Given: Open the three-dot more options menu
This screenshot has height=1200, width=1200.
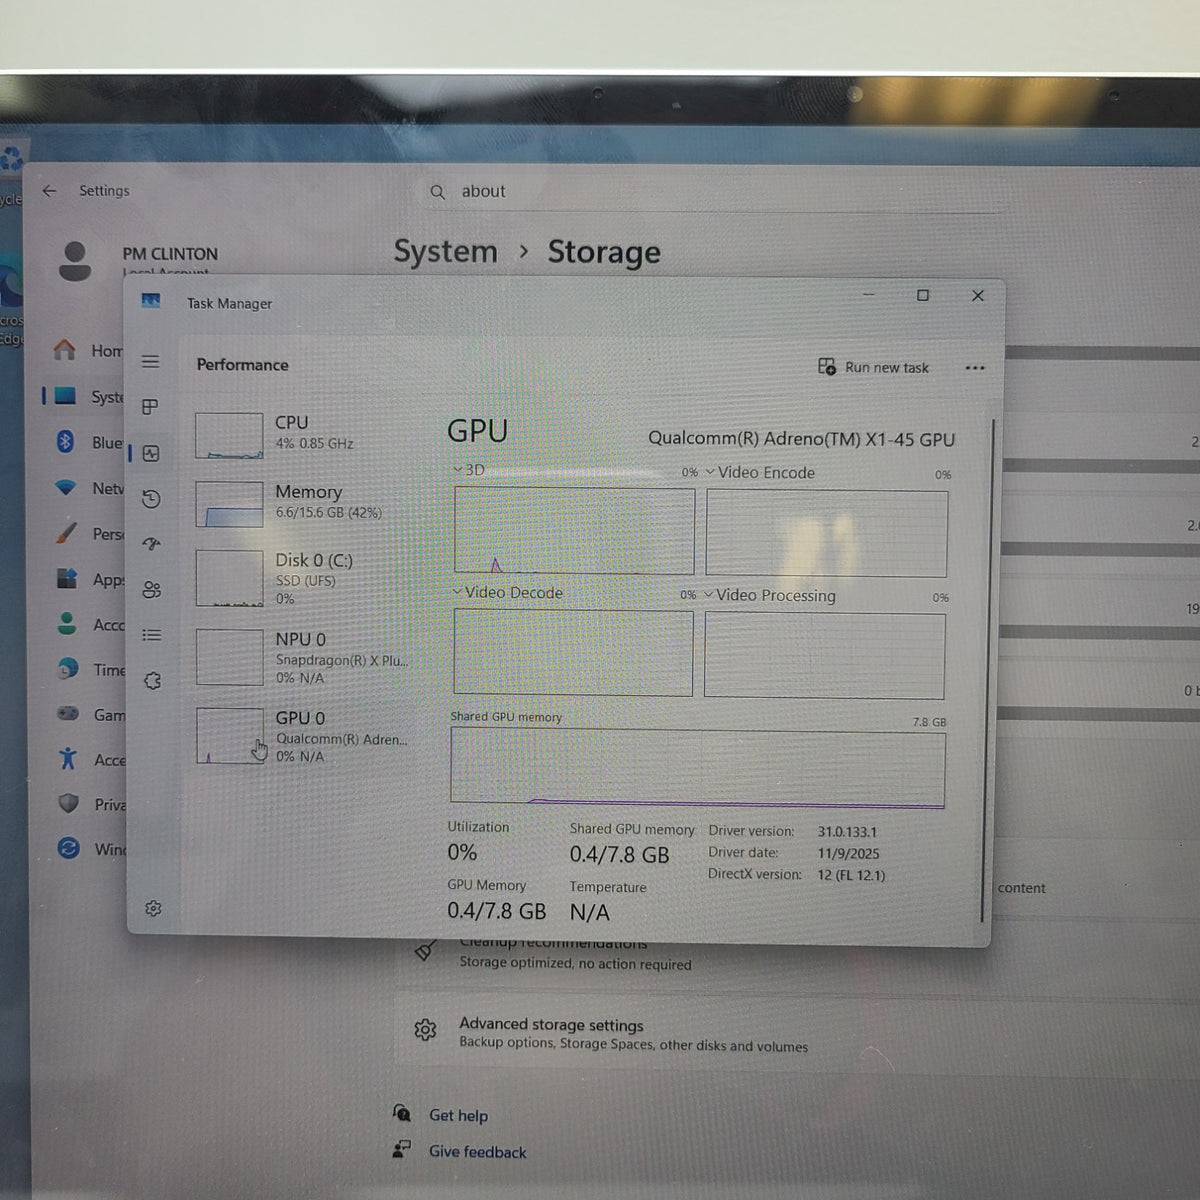Looking at the screenshot, I should (x=975, y=368).
